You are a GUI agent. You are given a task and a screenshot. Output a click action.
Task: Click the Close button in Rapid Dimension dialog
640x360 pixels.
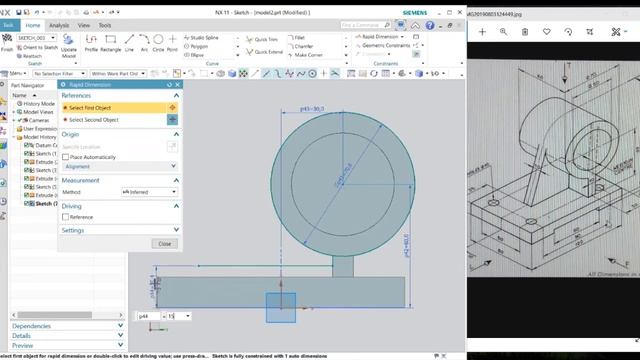165,244
